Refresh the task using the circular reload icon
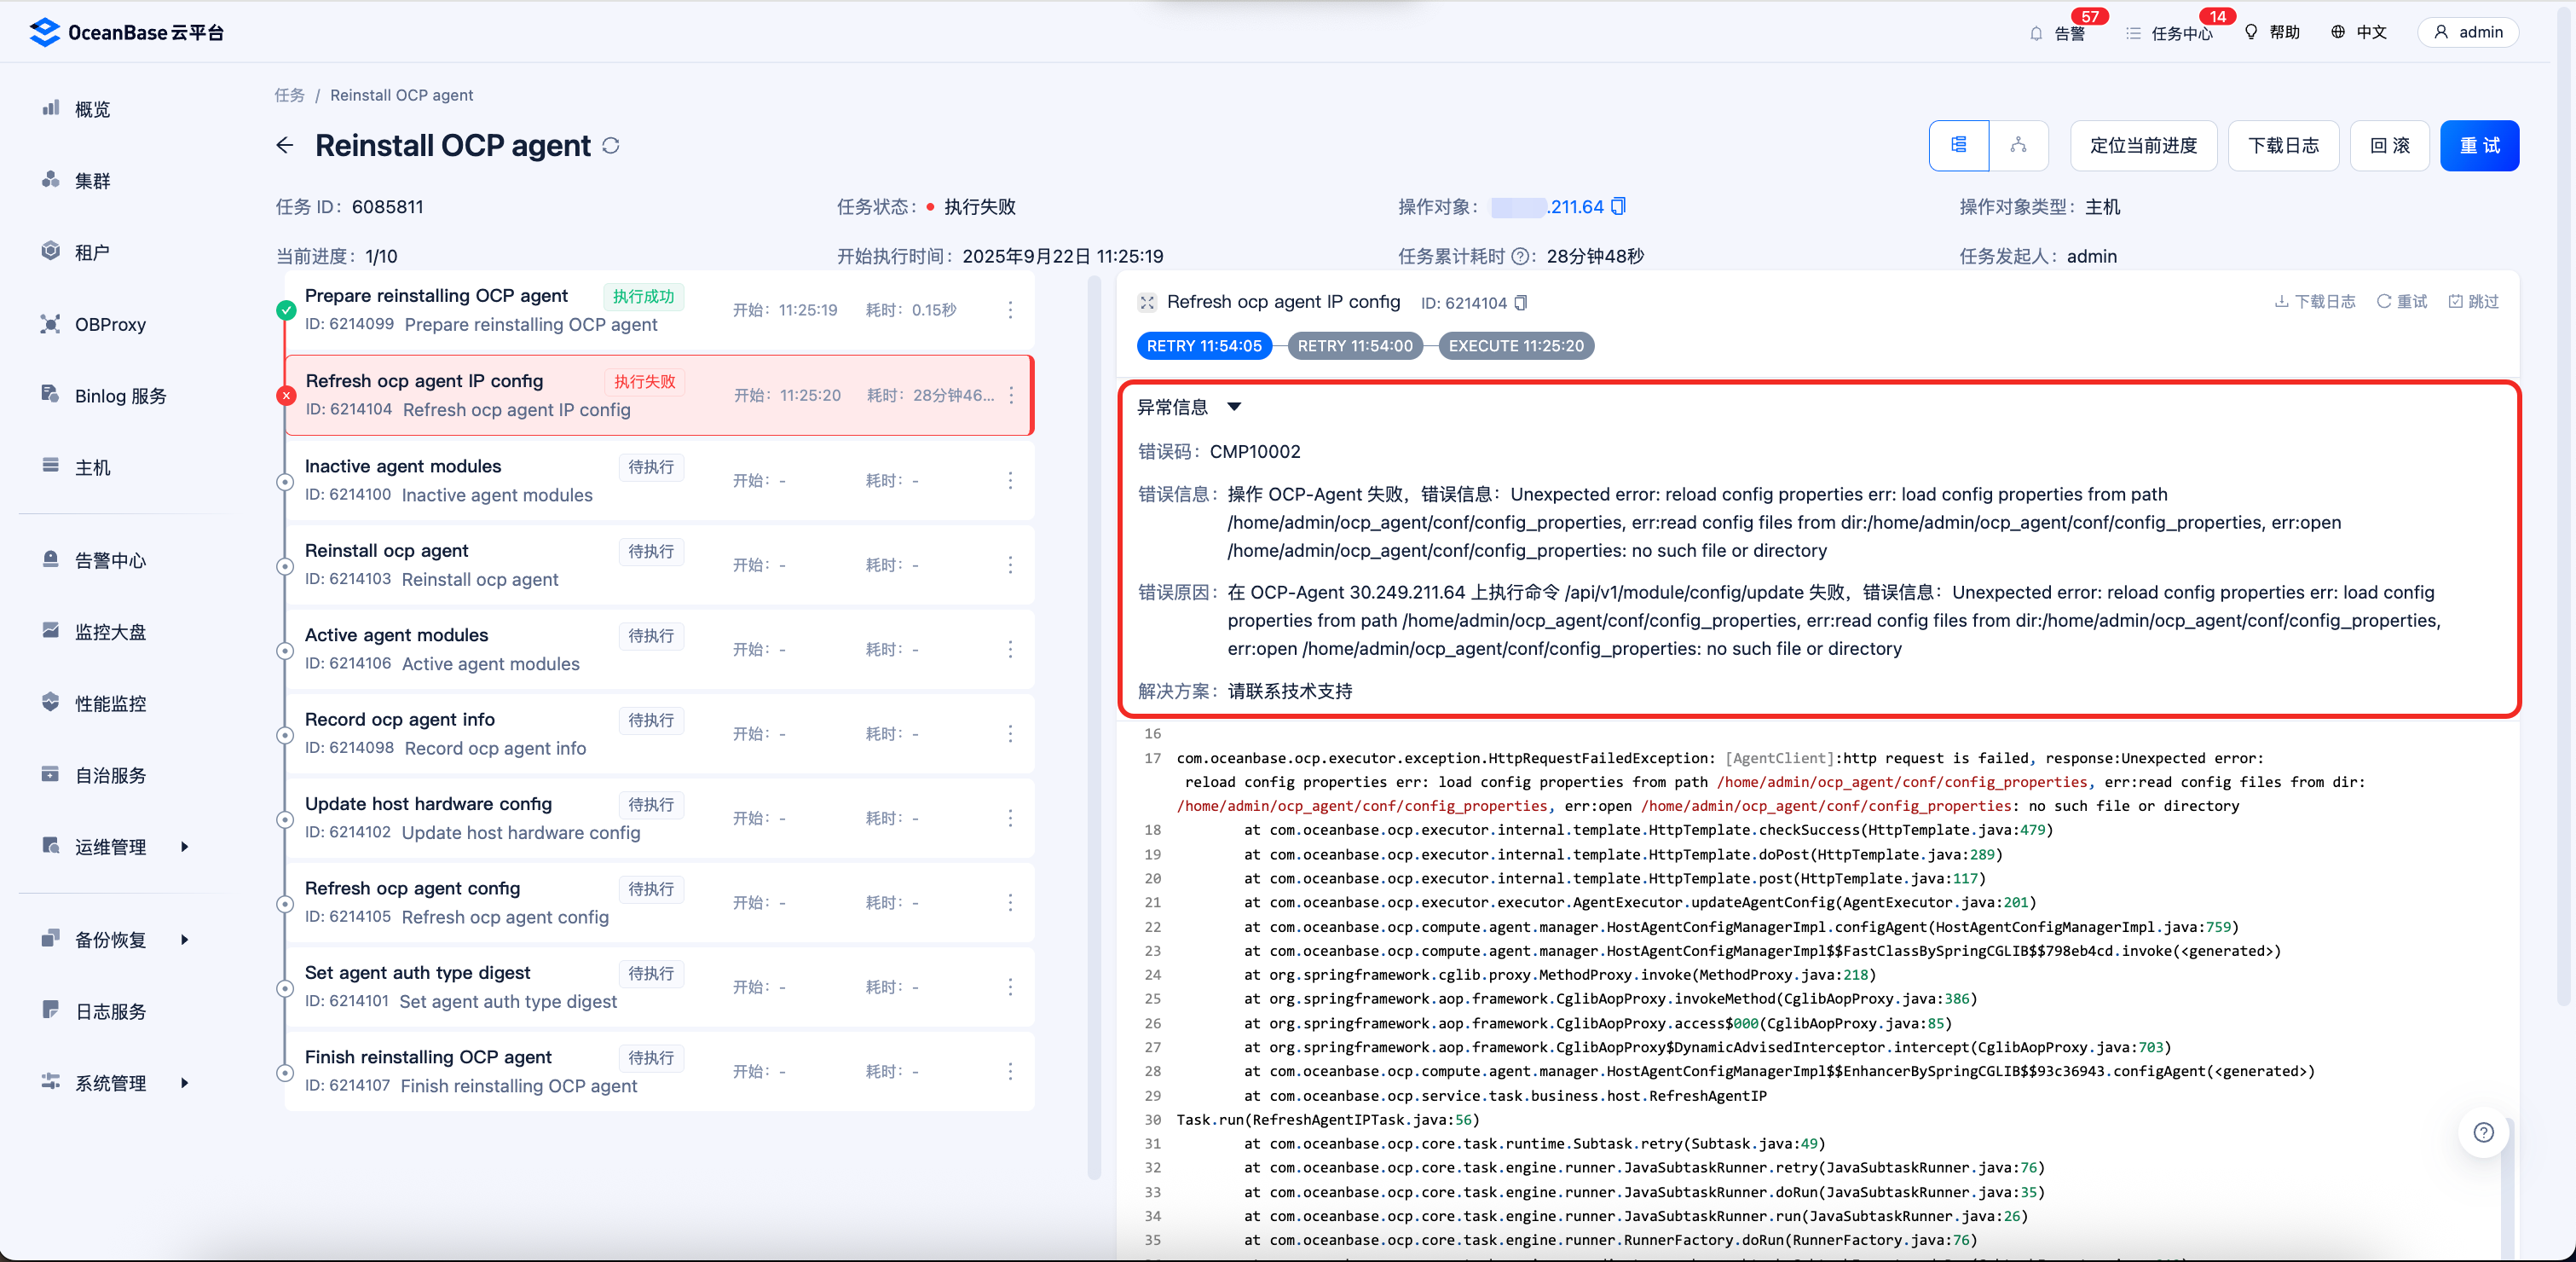 (x=611, y=146)
